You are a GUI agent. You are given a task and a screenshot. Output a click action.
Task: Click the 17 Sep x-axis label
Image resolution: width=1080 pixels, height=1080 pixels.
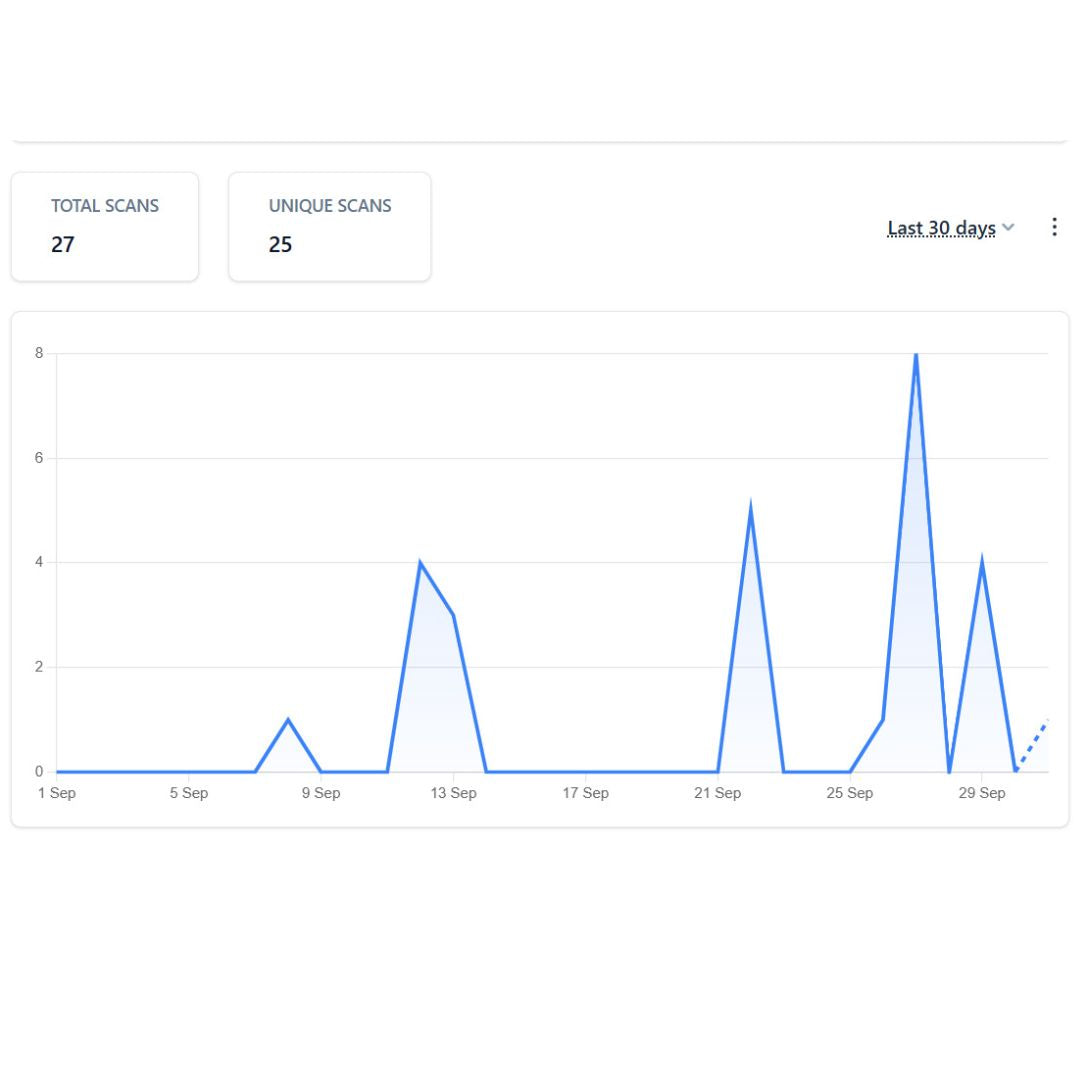coord(585,793)
